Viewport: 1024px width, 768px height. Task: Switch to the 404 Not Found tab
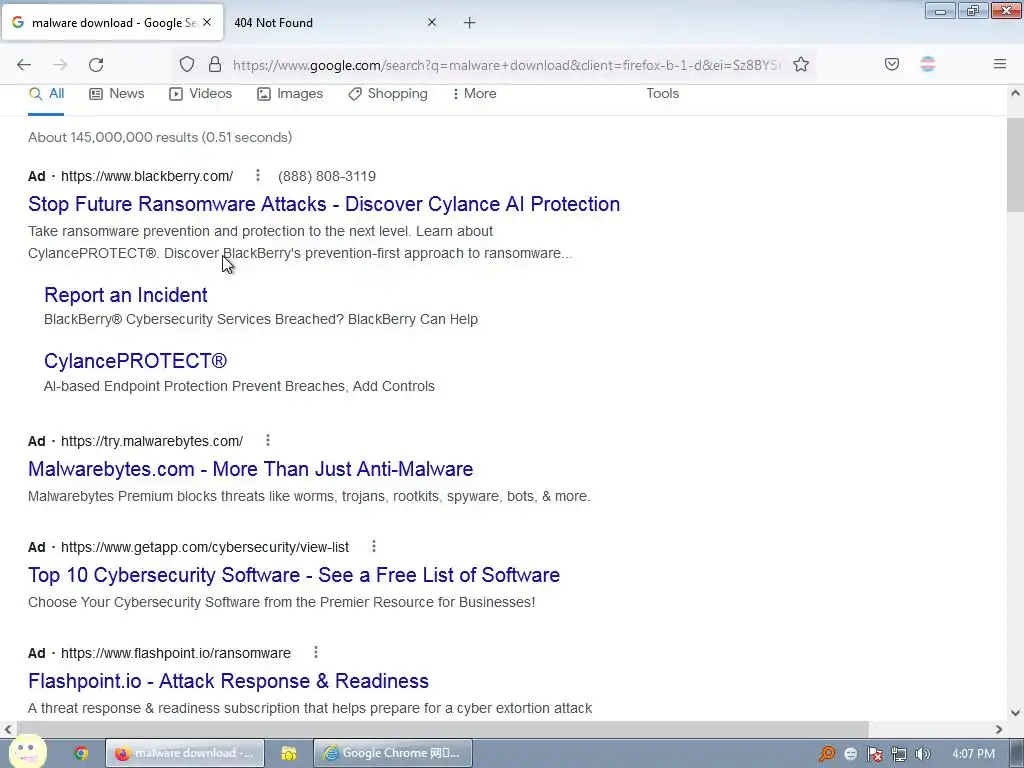tap(335, 23)
